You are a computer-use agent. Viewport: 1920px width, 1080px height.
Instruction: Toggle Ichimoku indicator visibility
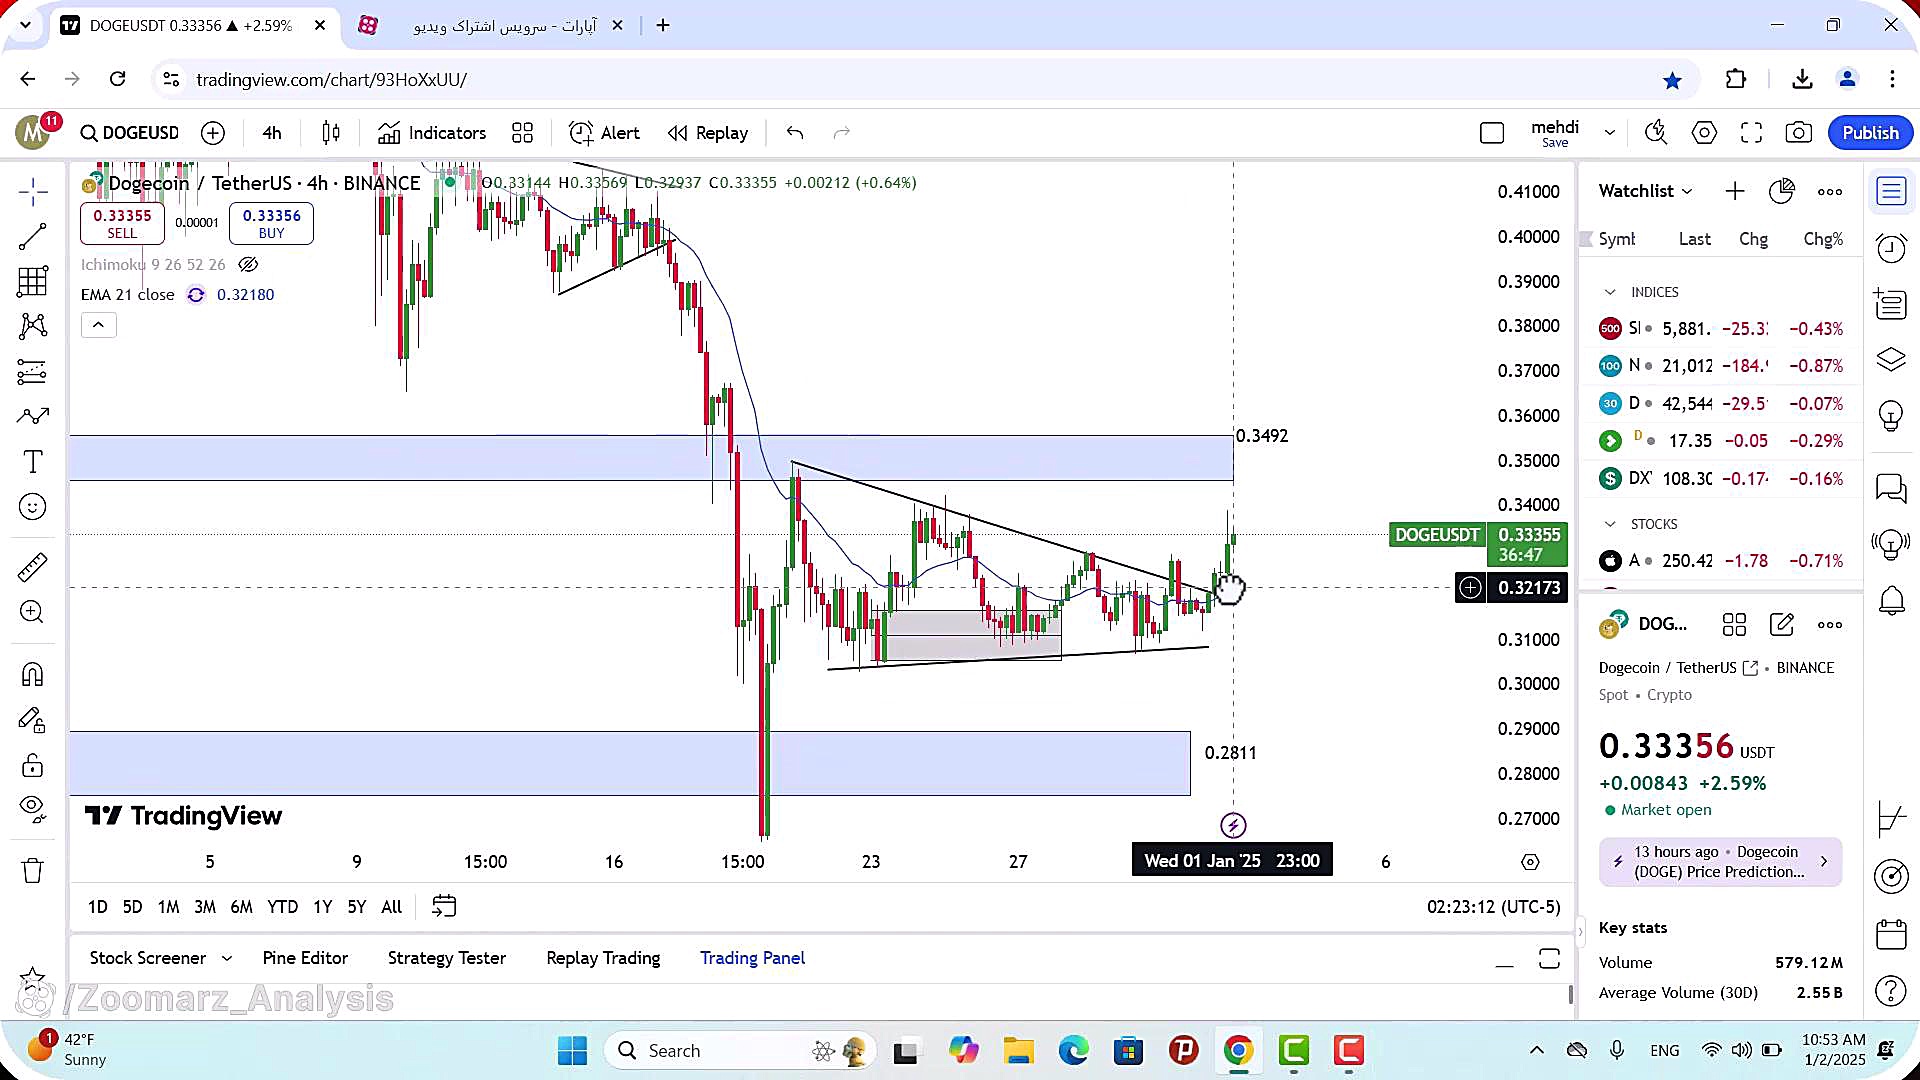click(248, 265)
